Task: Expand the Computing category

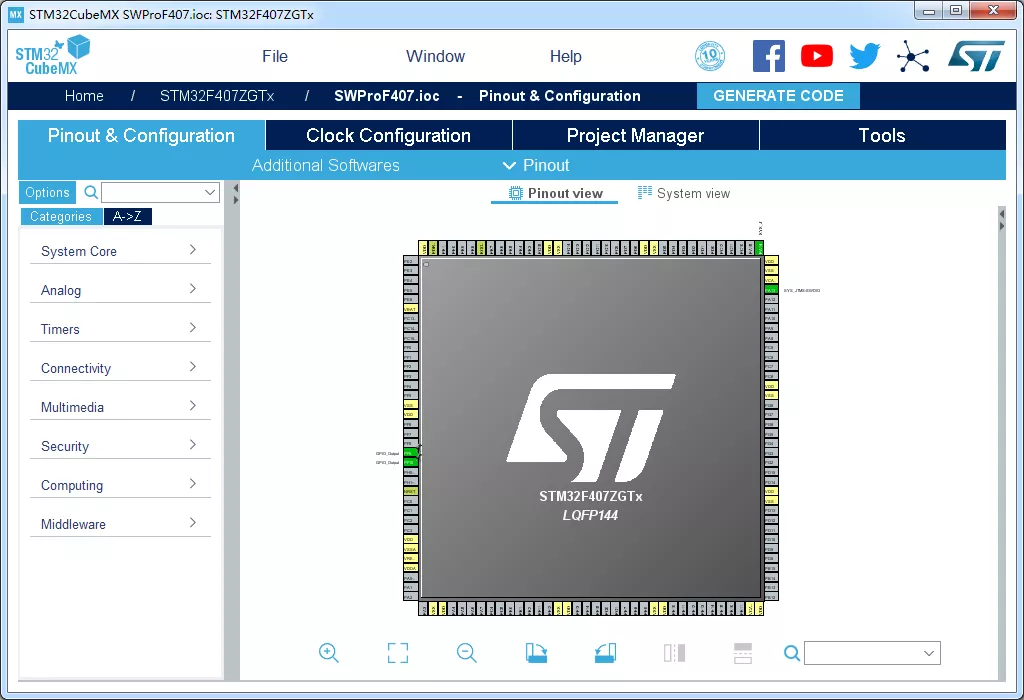Action: (120, 485)
